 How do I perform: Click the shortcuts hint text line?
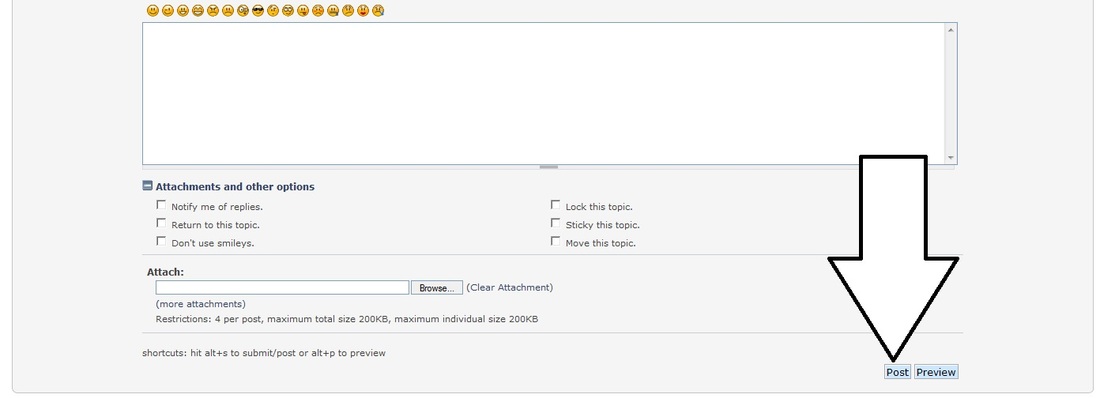[x=264, y=353]
